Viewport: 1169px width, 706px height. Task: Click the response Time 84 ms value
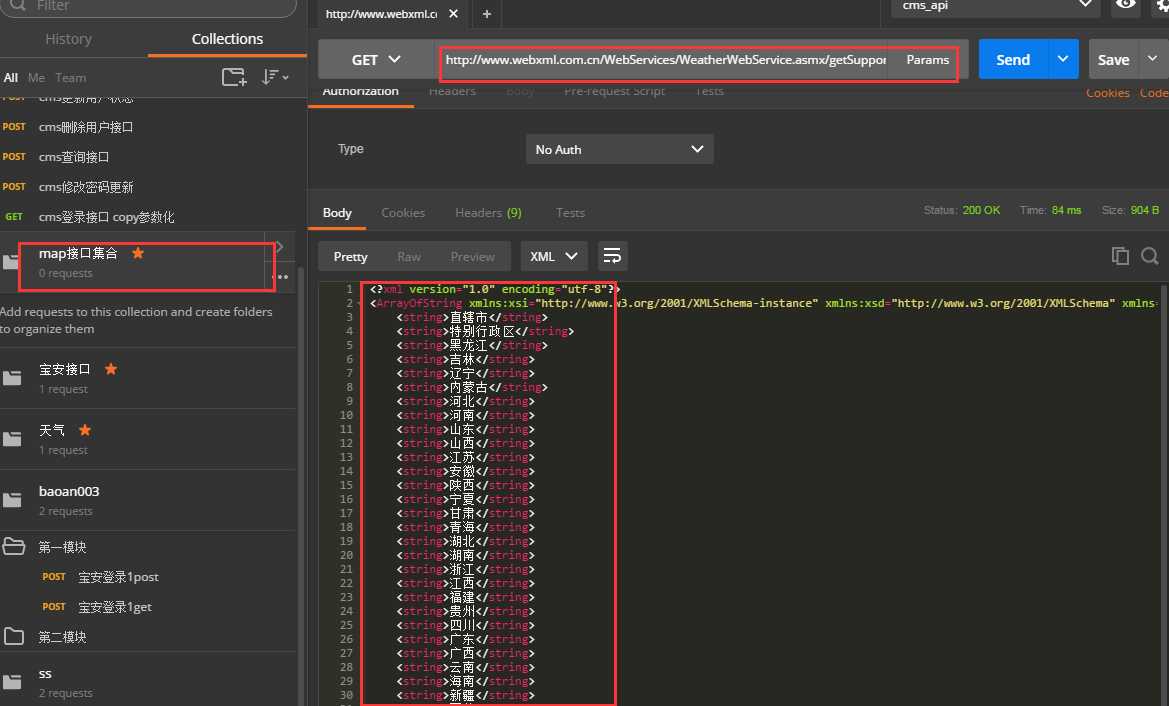1066,210
